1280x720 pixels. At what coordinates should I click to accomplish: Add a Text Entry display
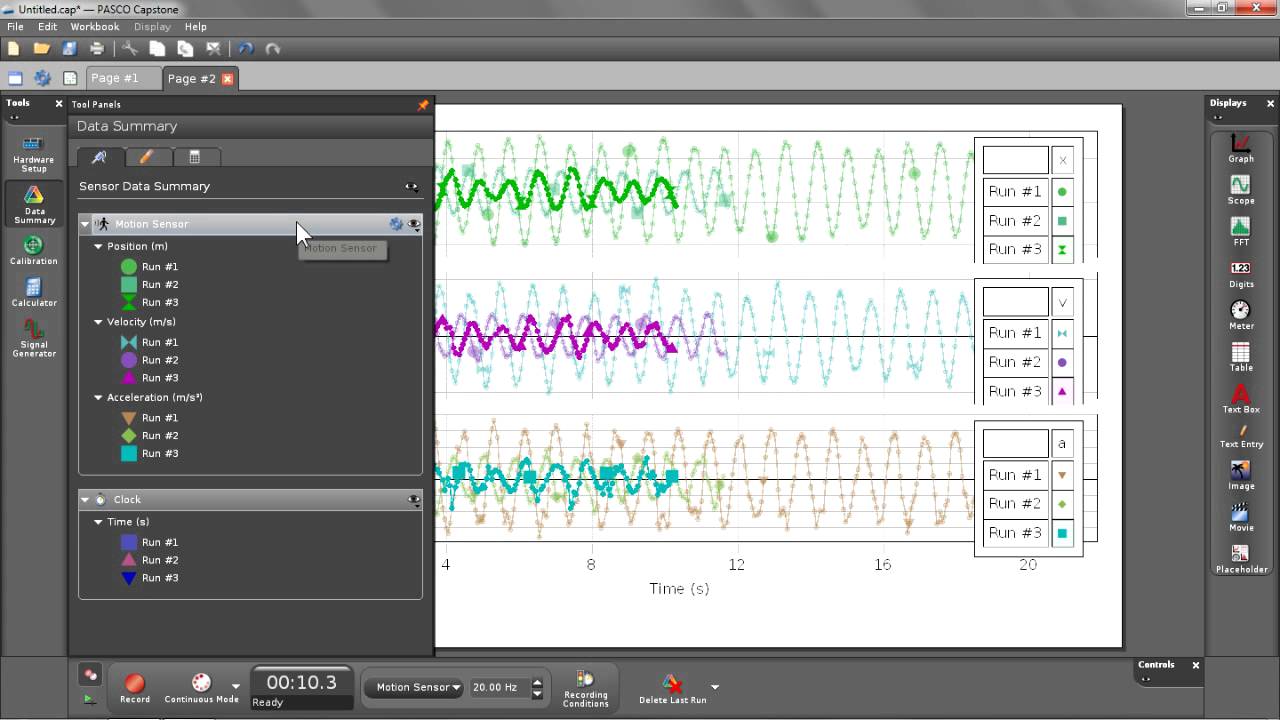[1241, 437]
